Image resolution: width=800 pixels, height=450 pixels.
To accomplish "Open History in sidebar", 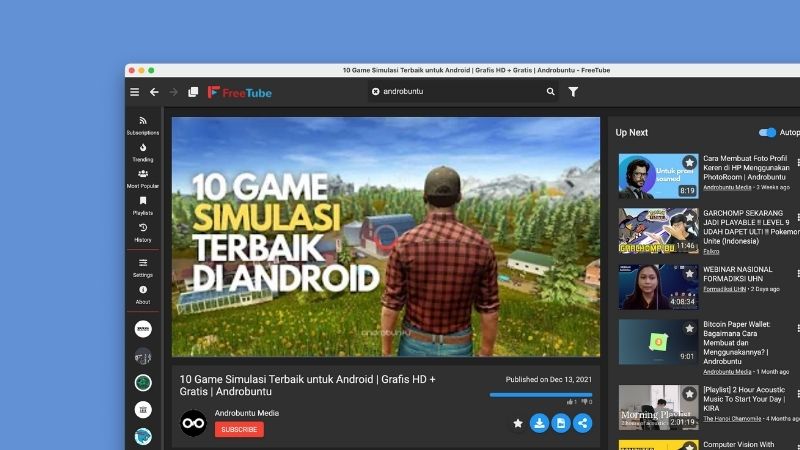I will [x=143, y=233].
